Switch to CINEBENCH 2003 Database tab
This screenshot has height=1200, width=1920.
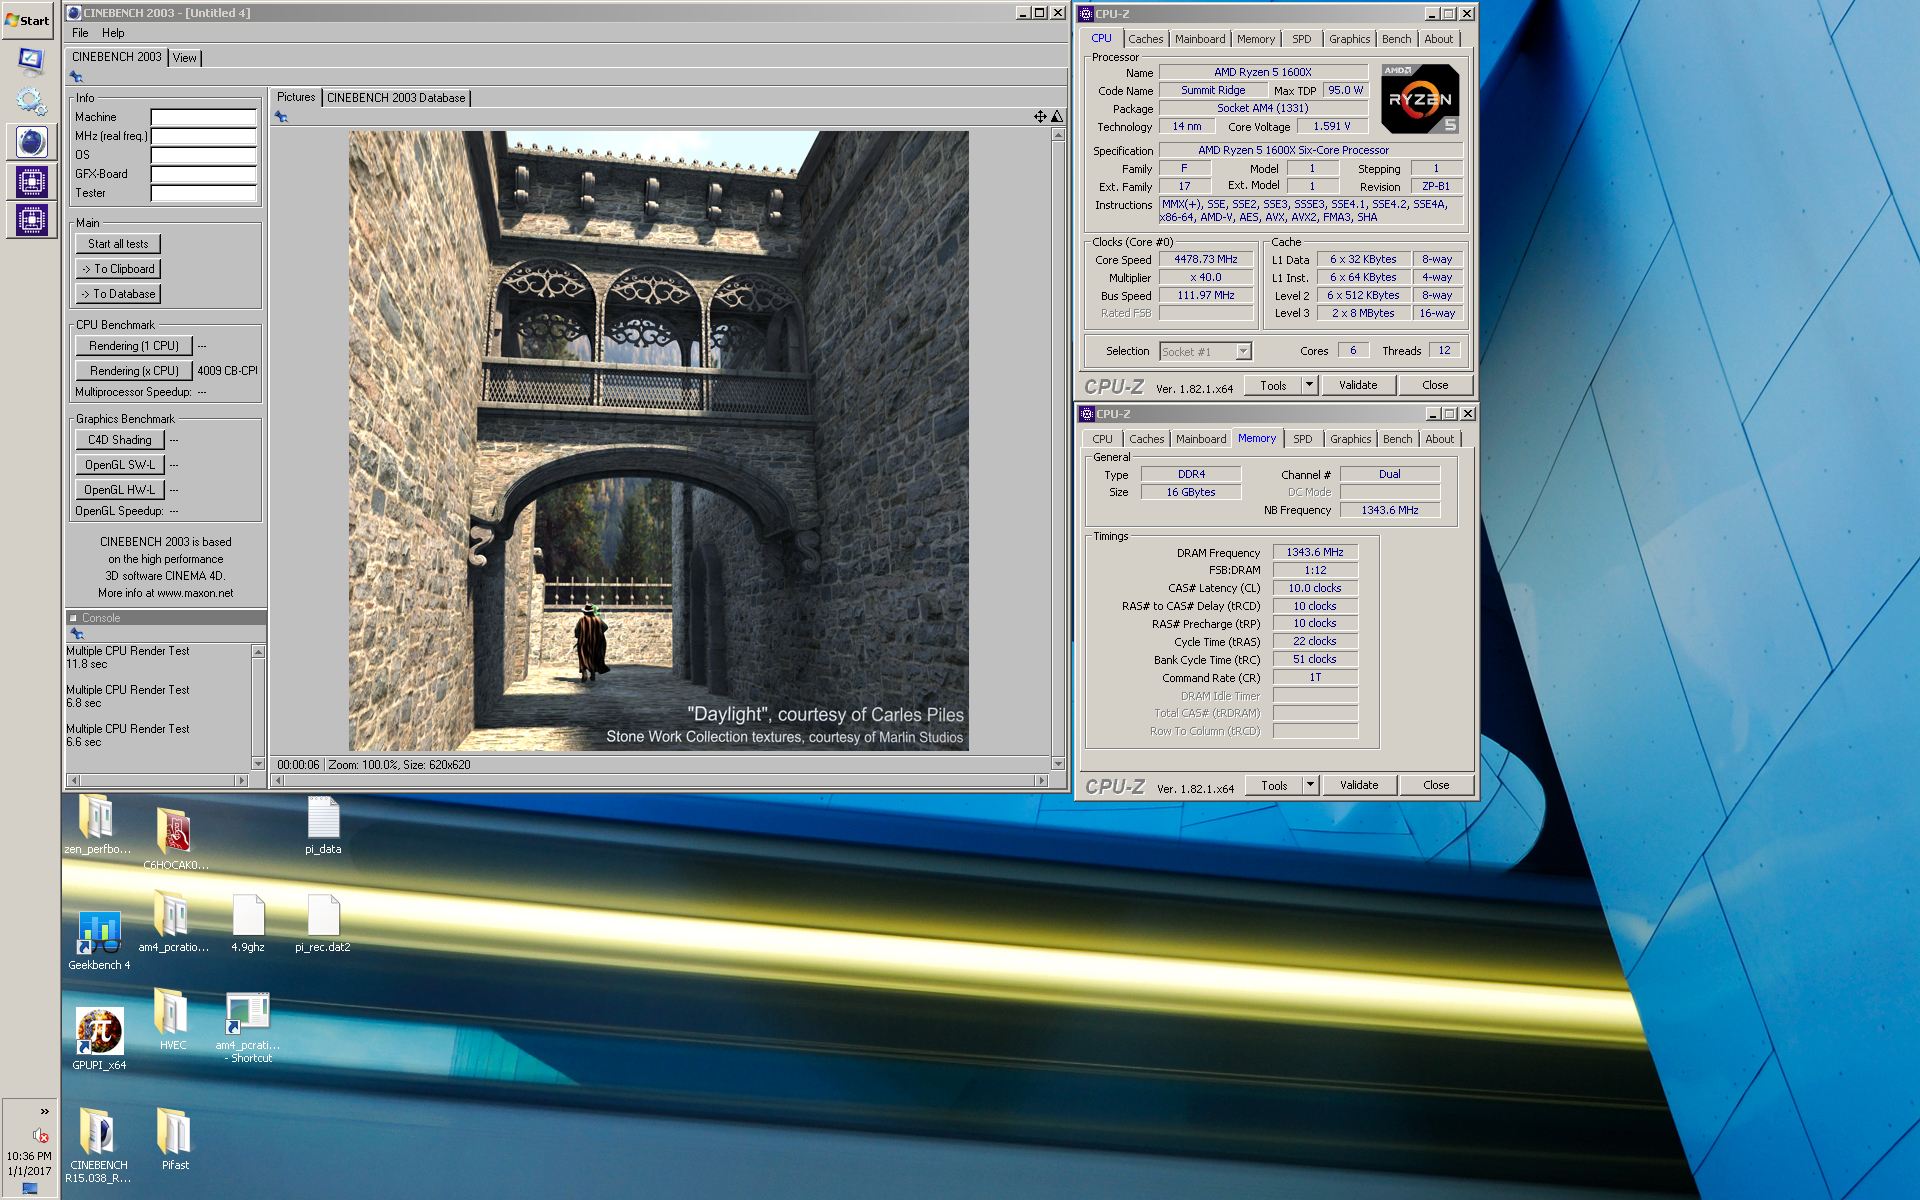(x=396, y=98)
